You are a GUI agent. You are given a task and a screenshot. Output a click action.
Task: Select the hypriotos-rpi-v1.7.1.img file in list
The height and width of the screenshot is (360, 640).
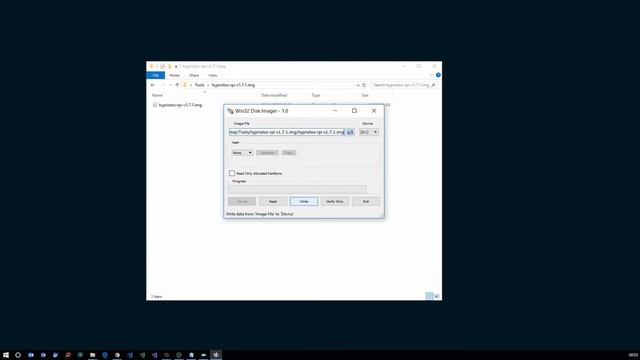click(x=180, y=105)
